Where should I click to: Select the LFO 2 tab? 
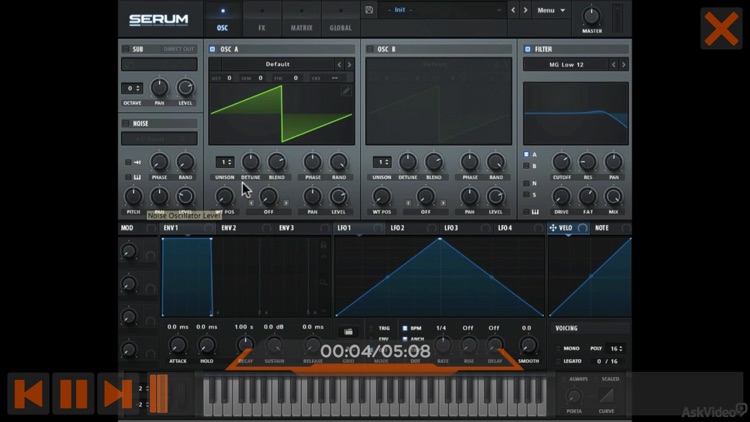pos(397,228)
